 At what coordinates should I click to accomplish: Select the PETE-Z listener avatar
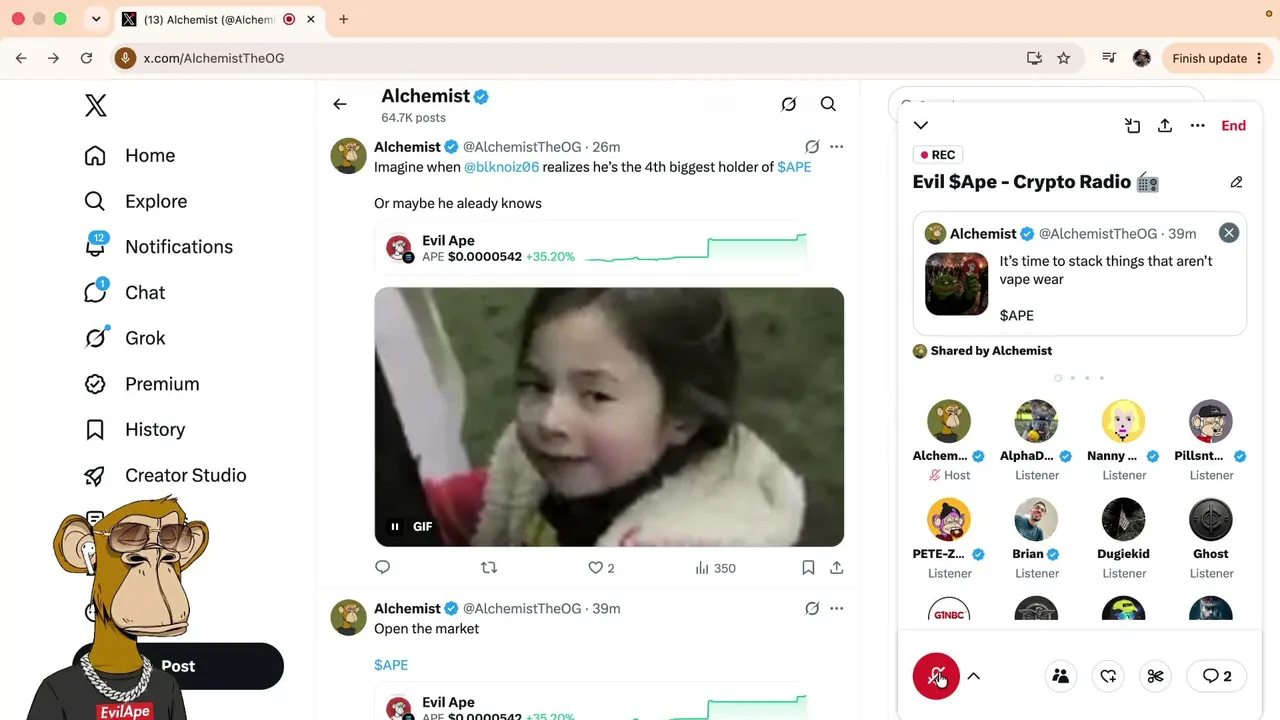[949, 519]
